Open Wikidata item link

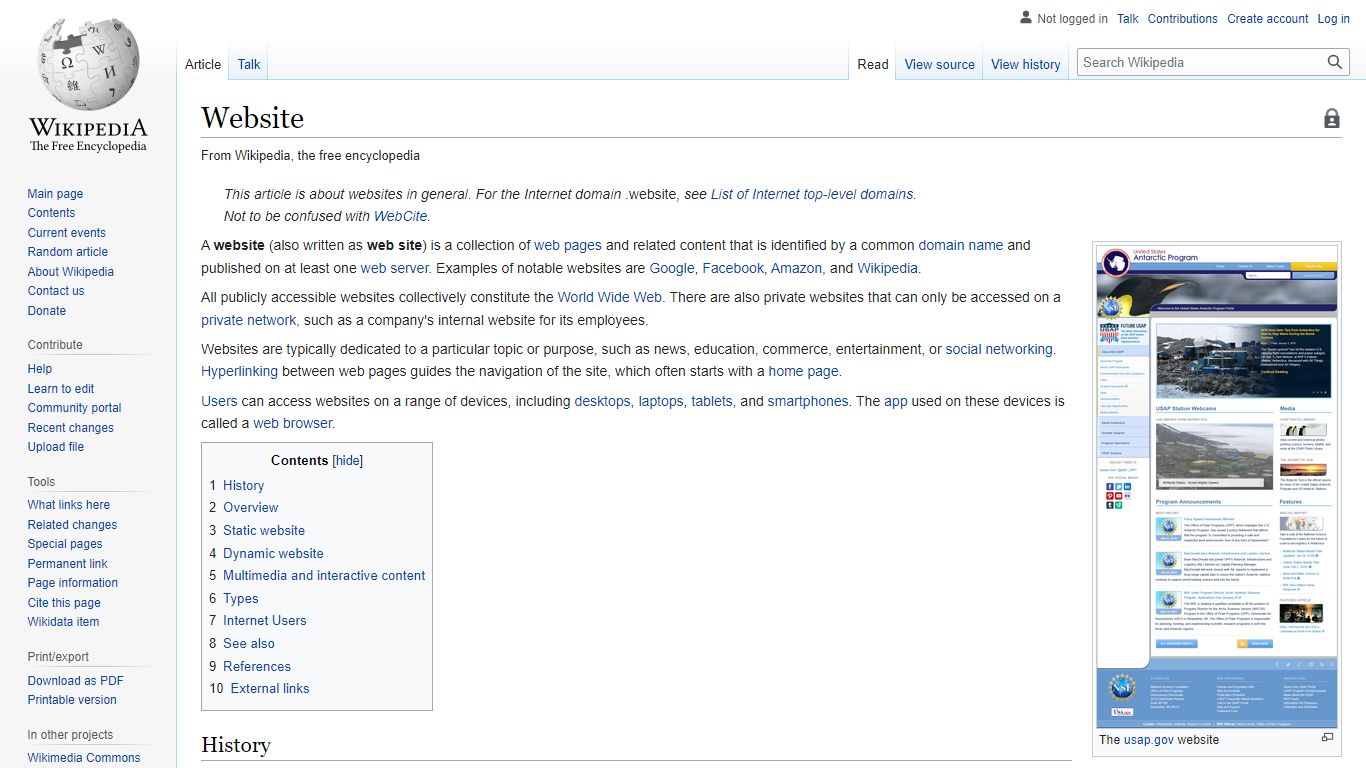click(x=63, y=622)
